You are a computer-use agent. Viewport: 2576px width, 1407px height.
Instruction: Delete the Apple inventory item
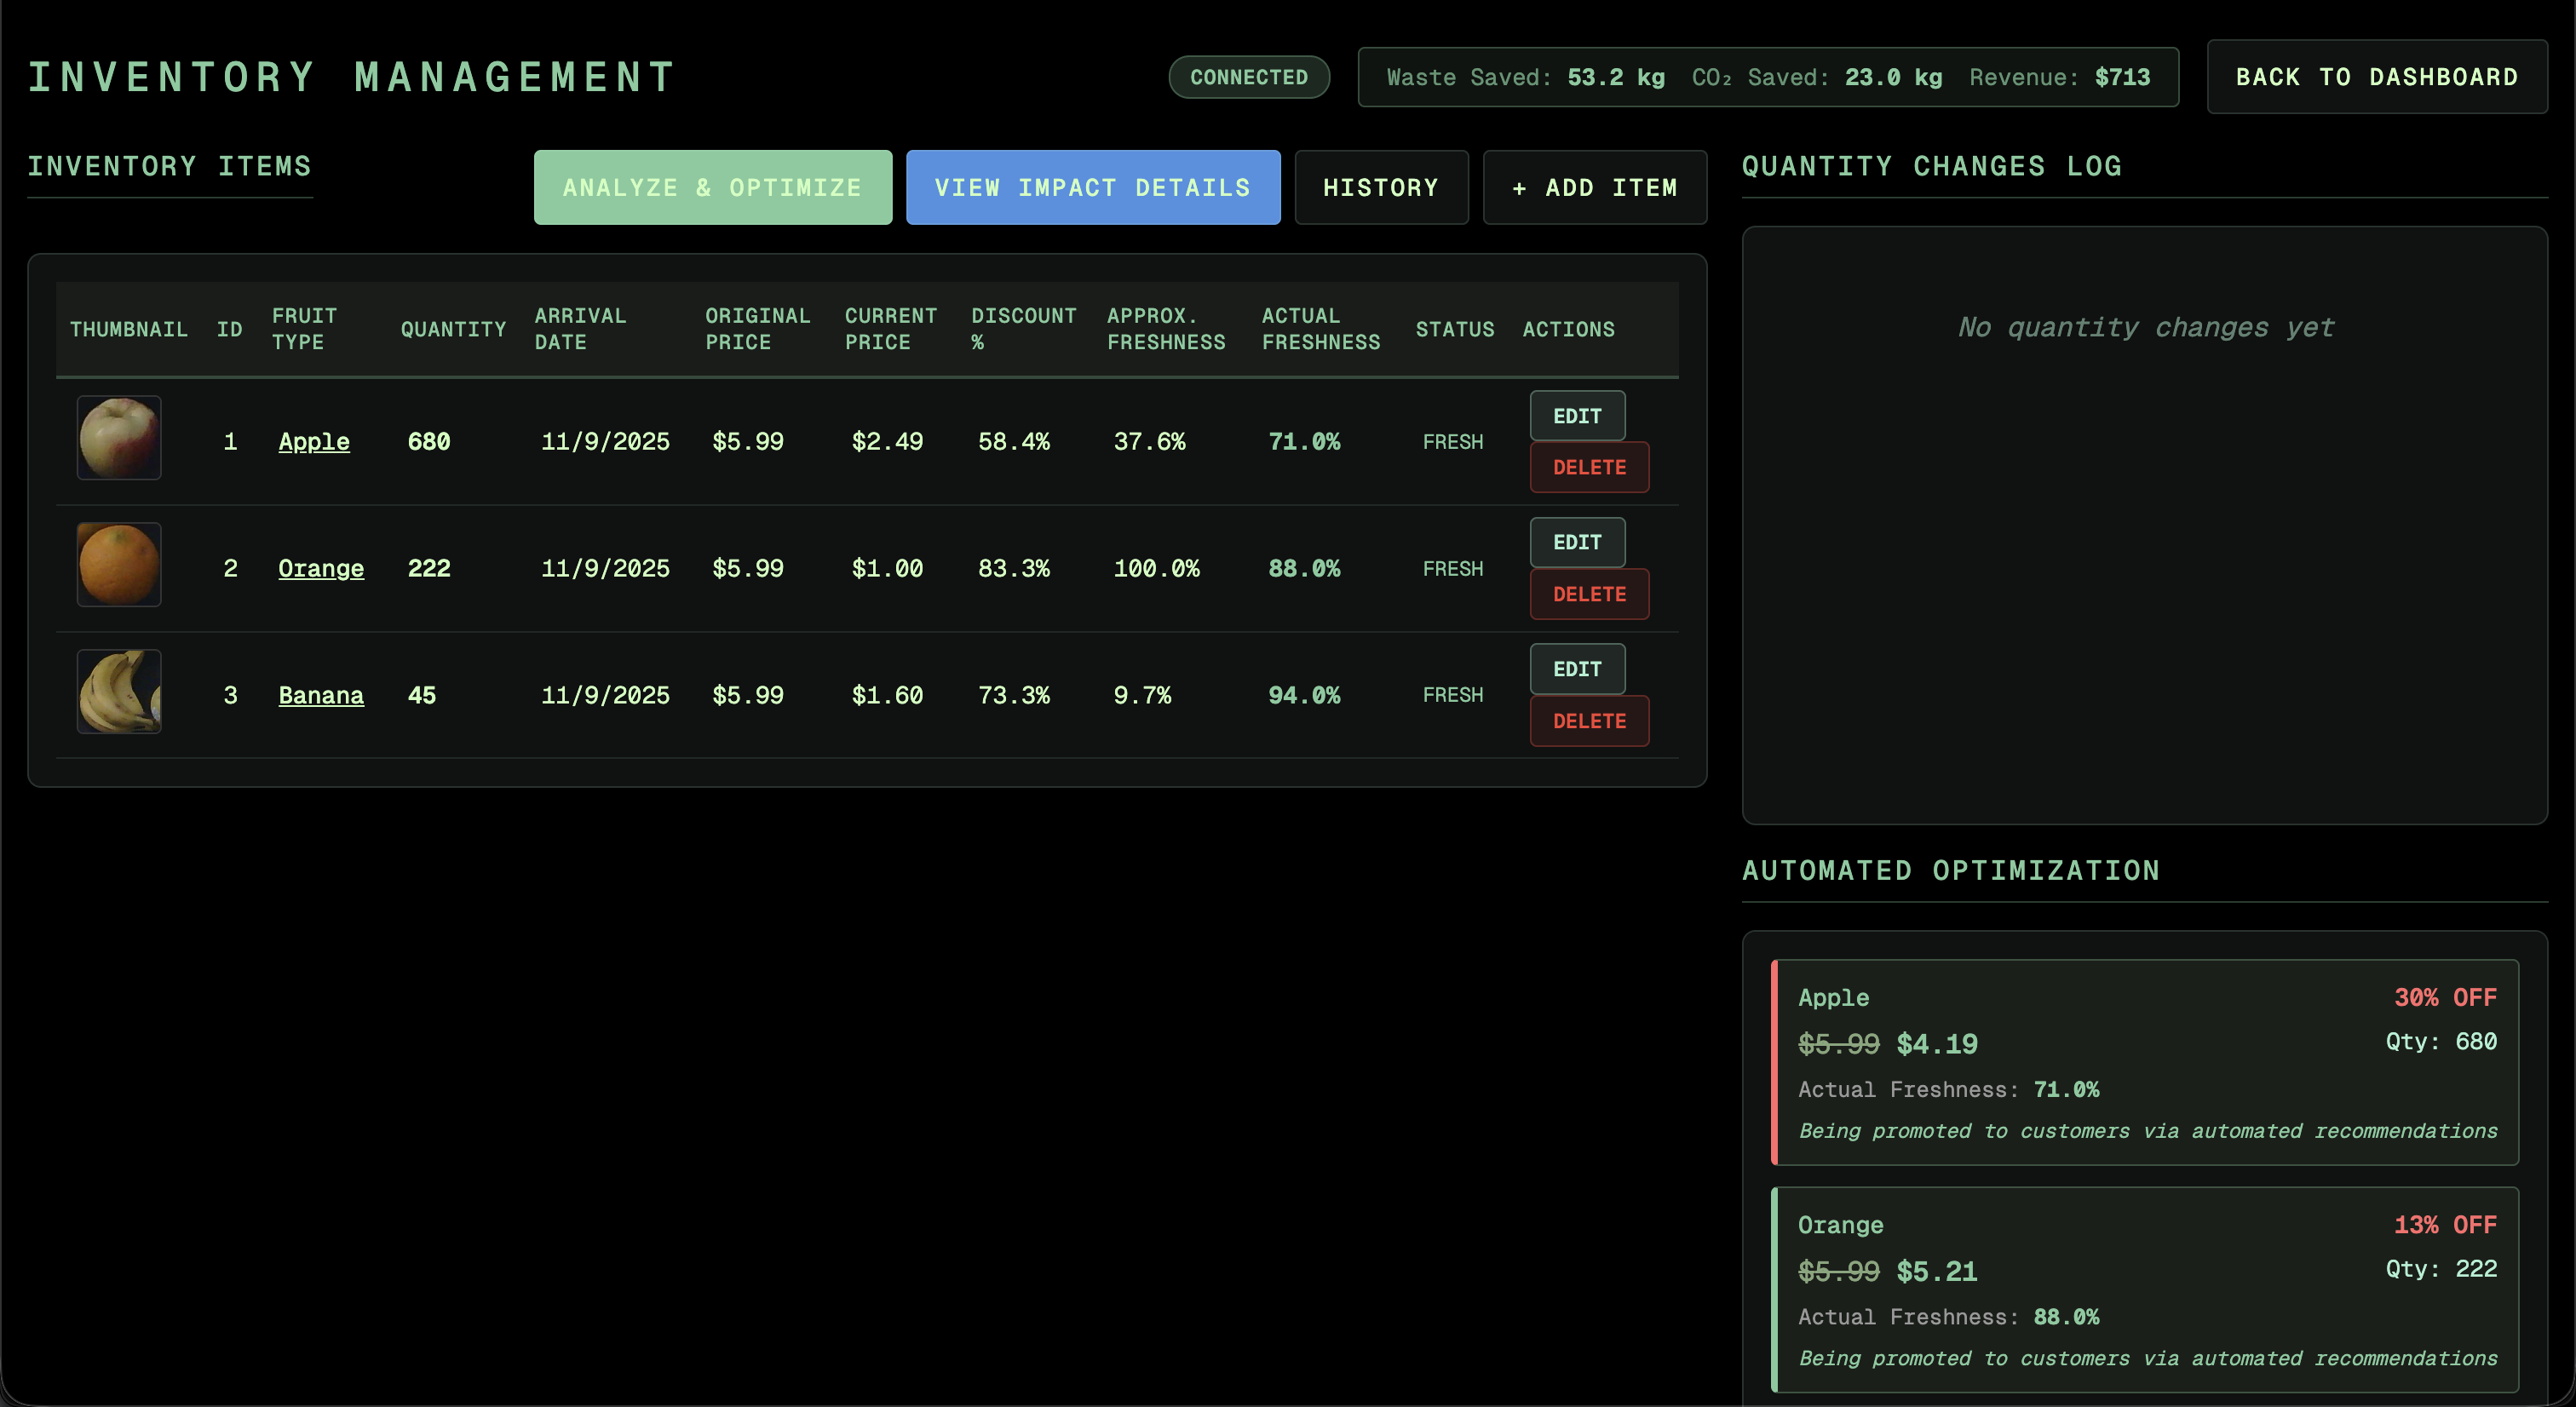pyautogui.click(x=1588, y=467)
